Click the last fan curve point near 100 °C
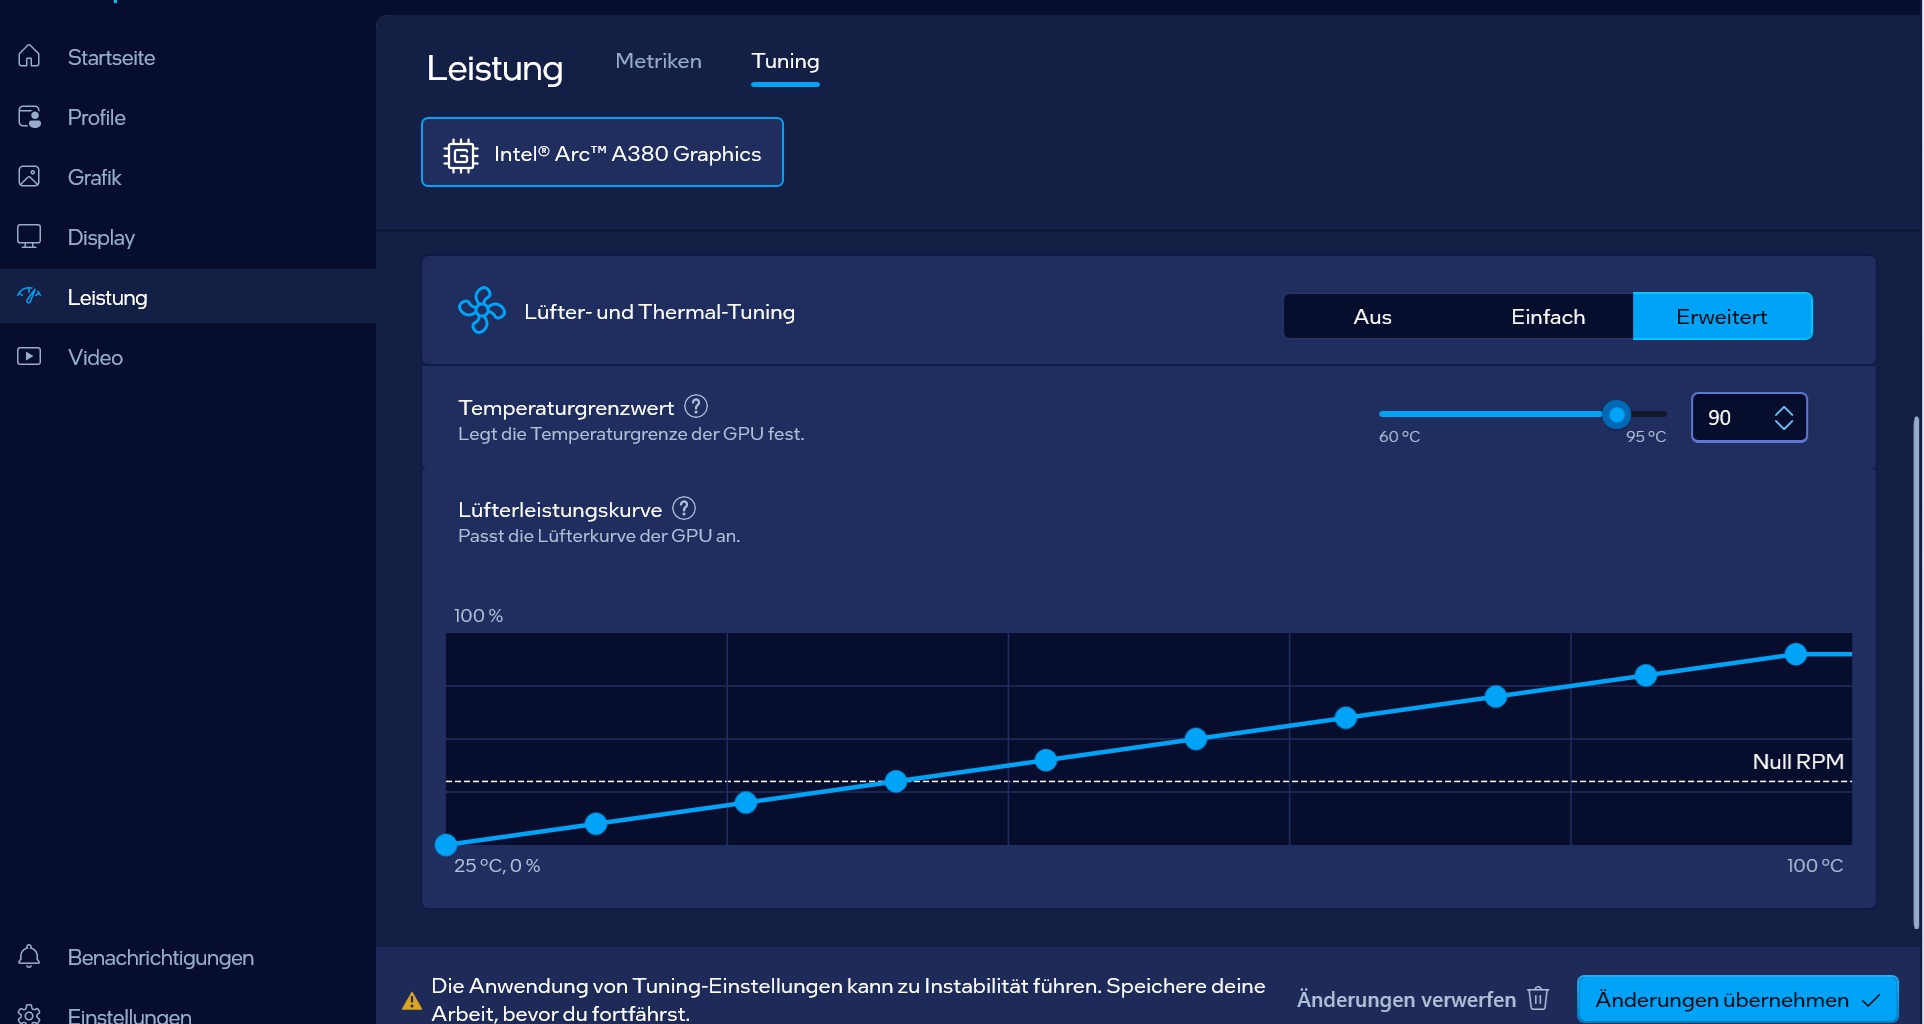Viewport: 1924px width, 1024px height. pos(1796,654)
